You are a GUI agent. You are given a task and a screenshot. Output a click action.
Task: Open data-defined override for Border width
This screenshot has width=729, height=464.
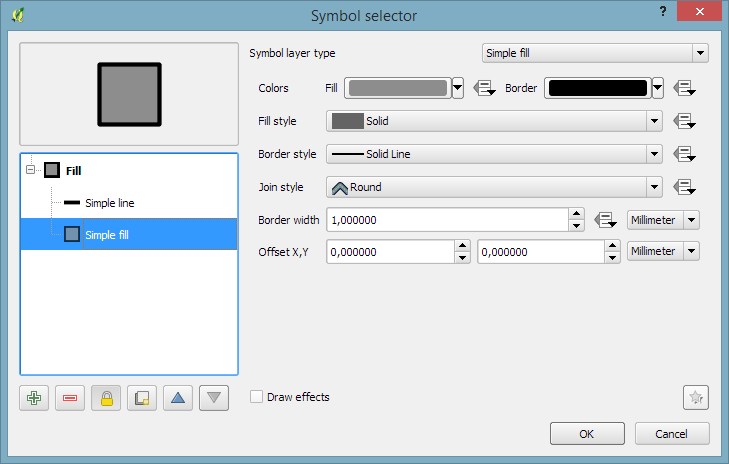tap(604, 220)
